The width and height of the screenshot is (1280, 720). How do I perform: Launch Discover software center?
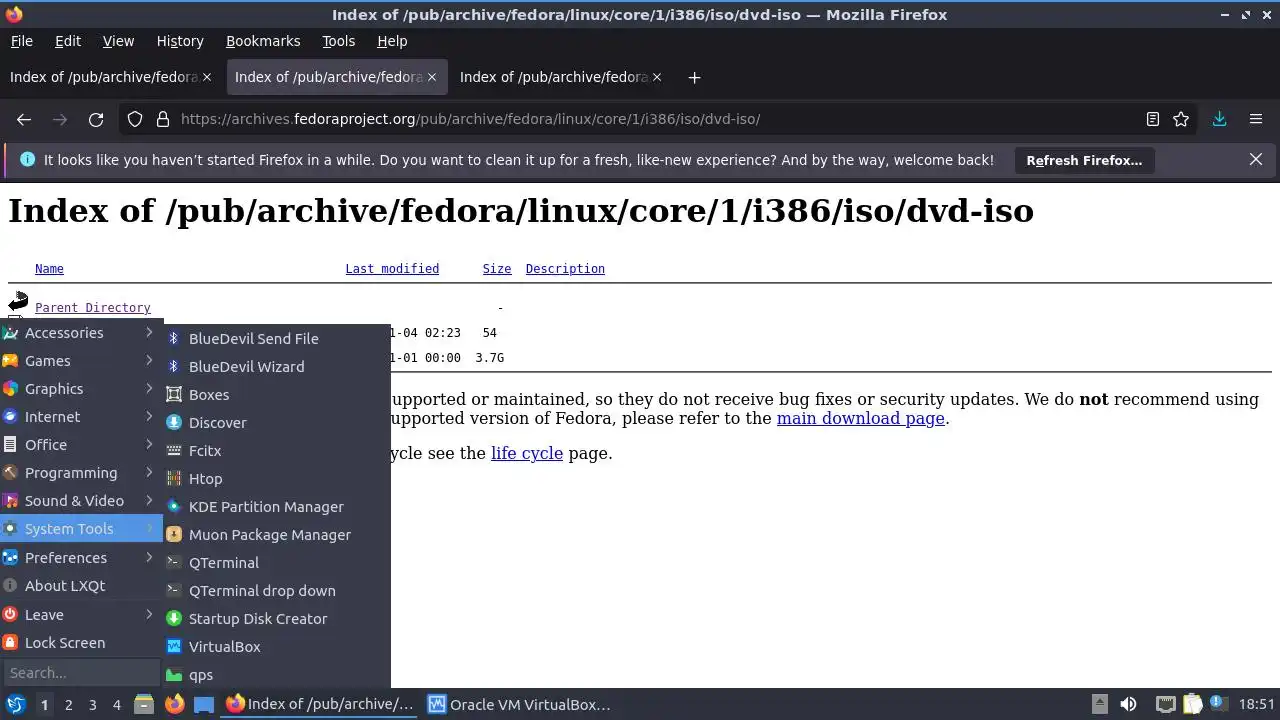(277, 423)
